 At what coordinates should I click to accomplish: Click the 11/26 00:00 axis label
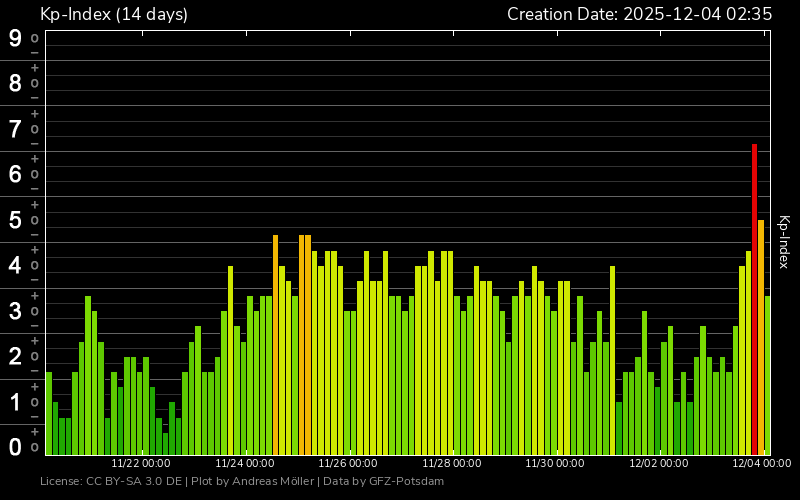pos(347,463)
